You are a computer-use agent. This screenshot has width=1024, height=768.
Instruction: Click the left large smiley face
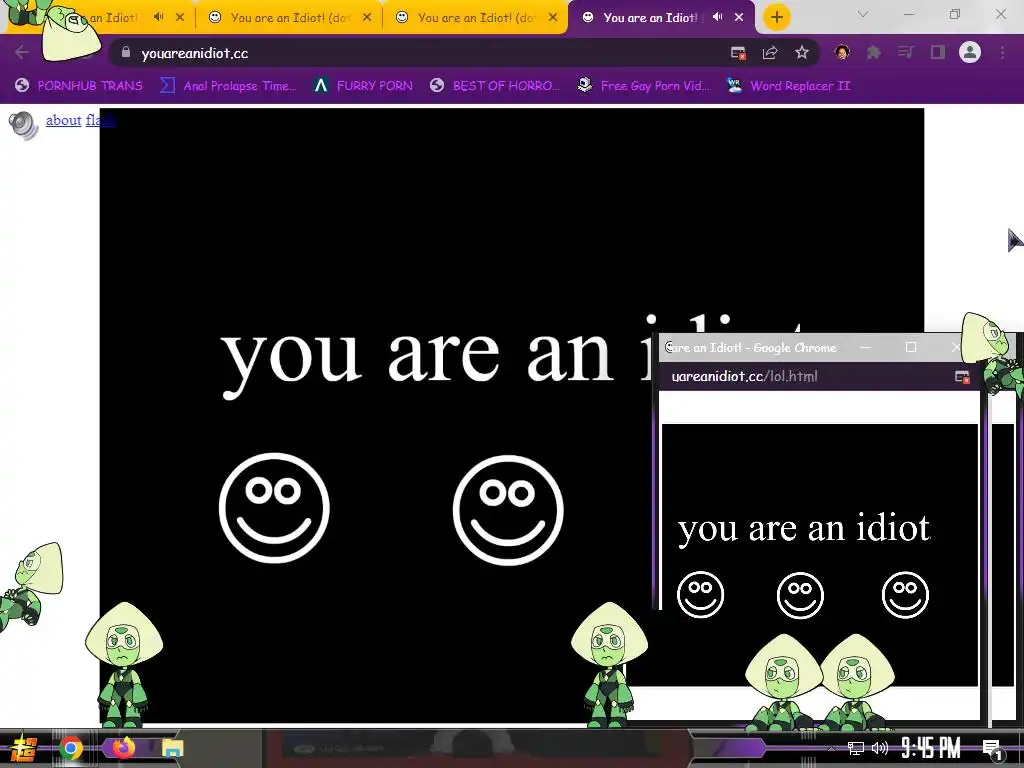274,507
